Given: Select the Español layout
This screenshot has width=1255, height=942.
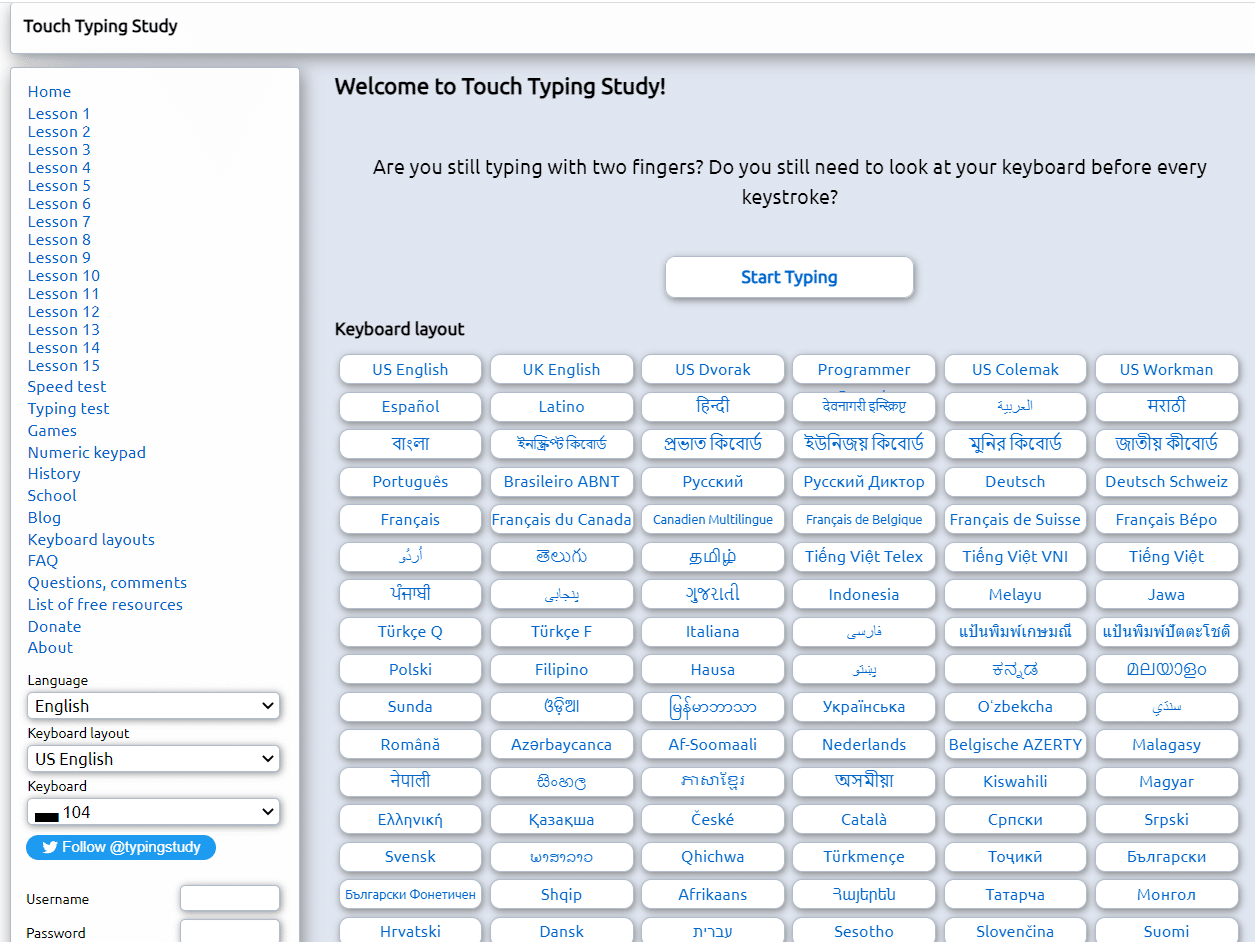Looking at the screenshot, I should click(410, 407).
